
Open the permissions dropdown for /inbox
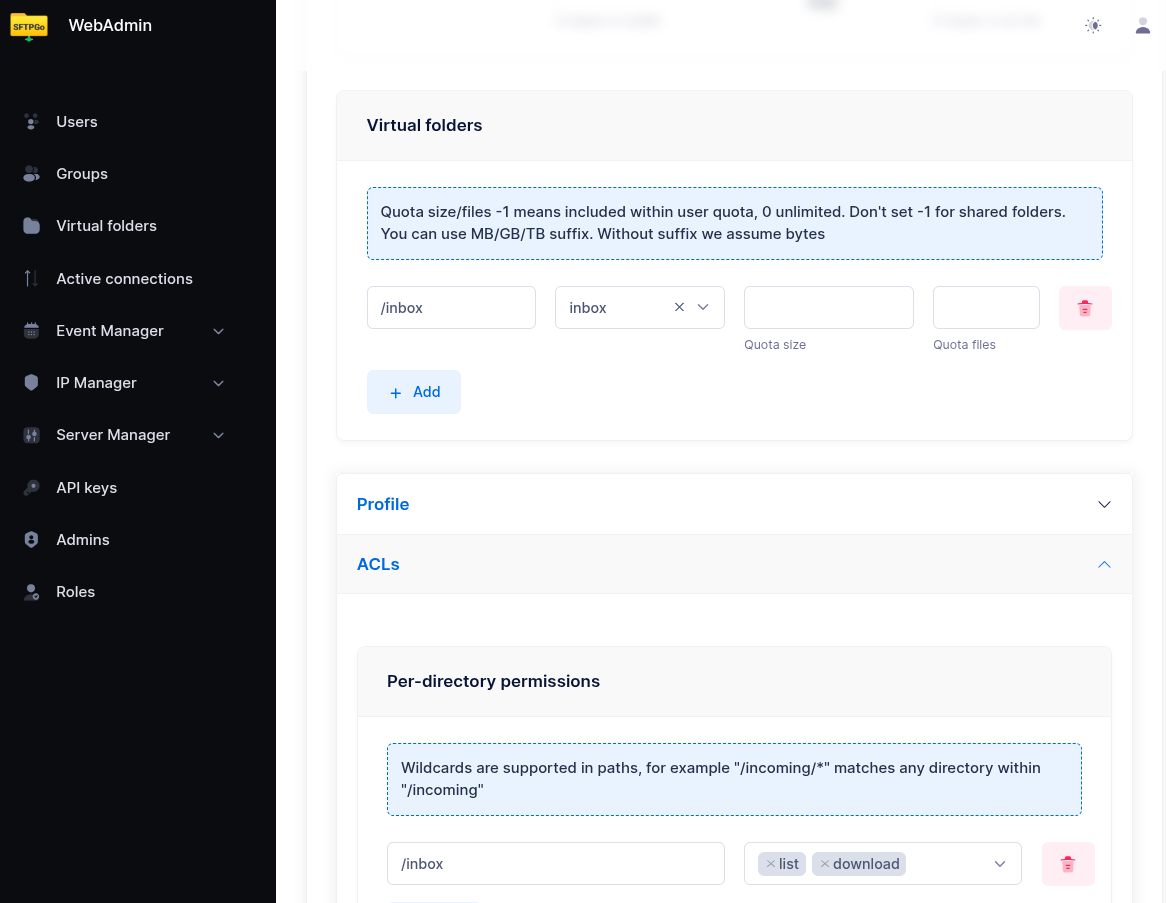pos(999,864)
